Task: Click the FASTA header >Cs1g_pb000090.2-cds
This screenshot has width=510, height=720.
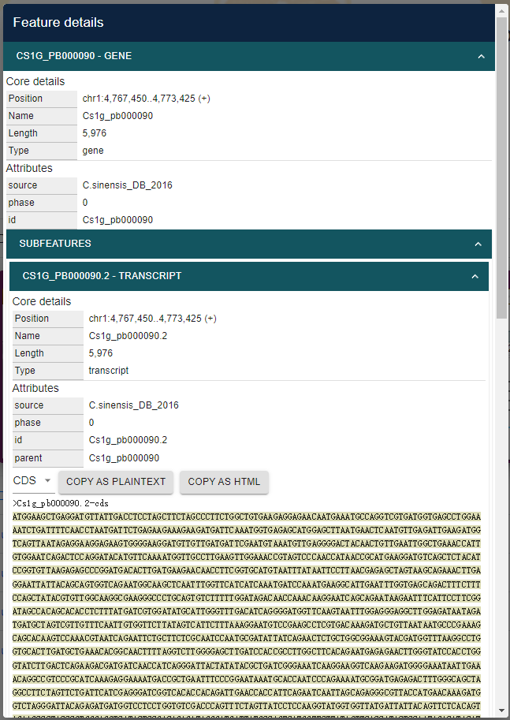Action: (x=61, y=503)
